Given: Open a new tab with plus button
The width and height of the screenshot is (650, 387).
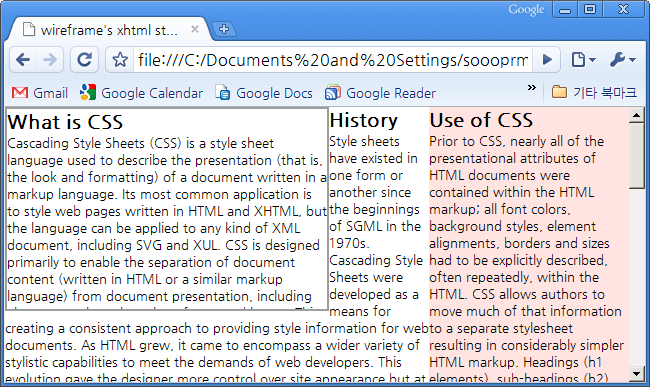Looking at the screenshot, I should pyautogui.click(x=224, y=29).
